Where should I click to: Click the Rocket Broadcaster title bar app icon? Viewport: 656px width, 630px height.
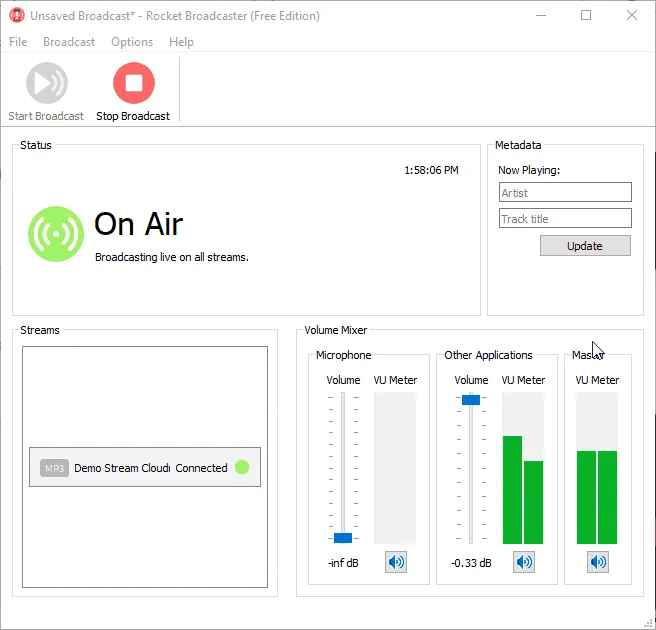[x=16, y=15]
